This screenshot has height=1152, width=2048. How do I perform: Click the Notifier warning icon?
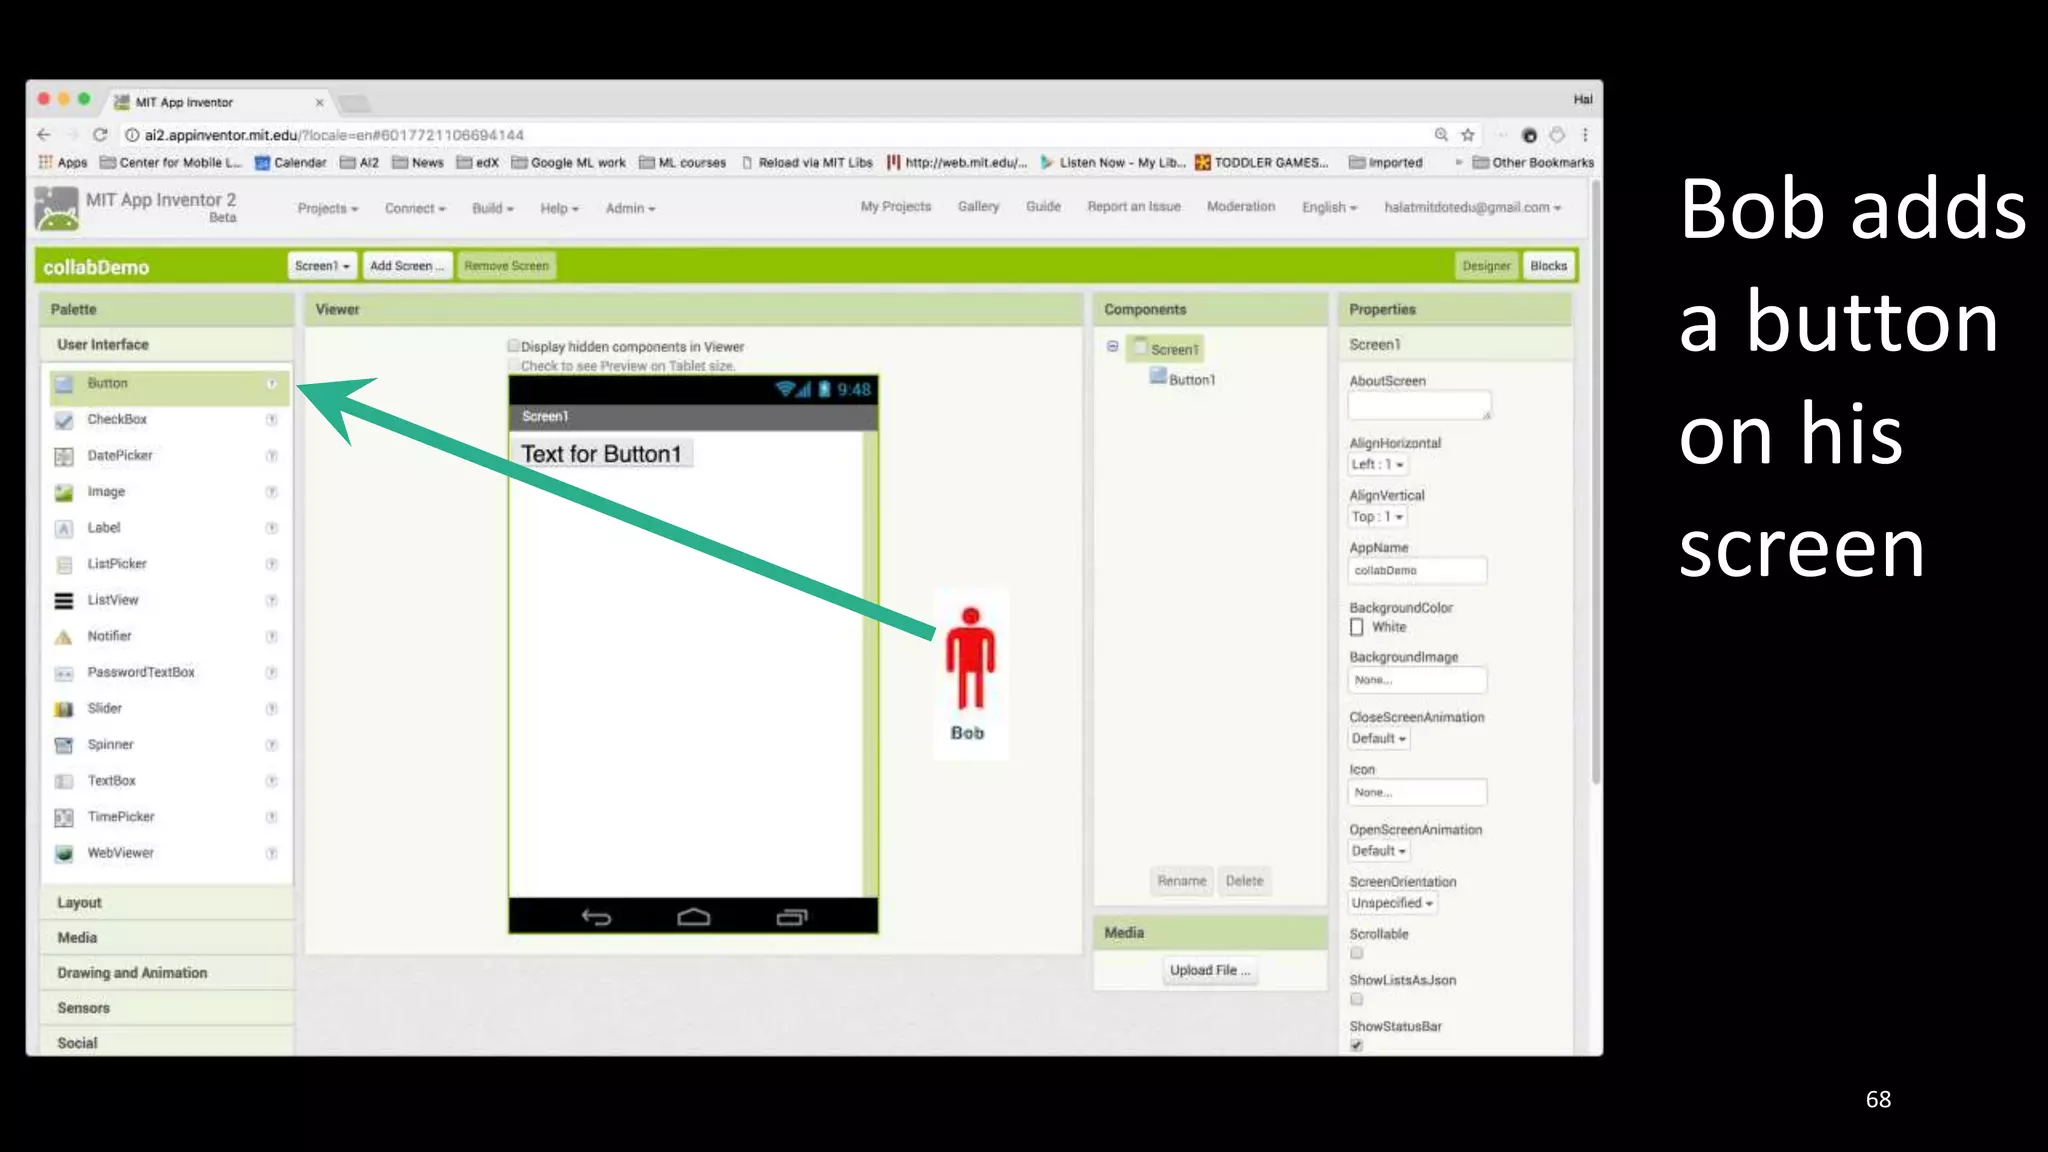pos(64,637)
